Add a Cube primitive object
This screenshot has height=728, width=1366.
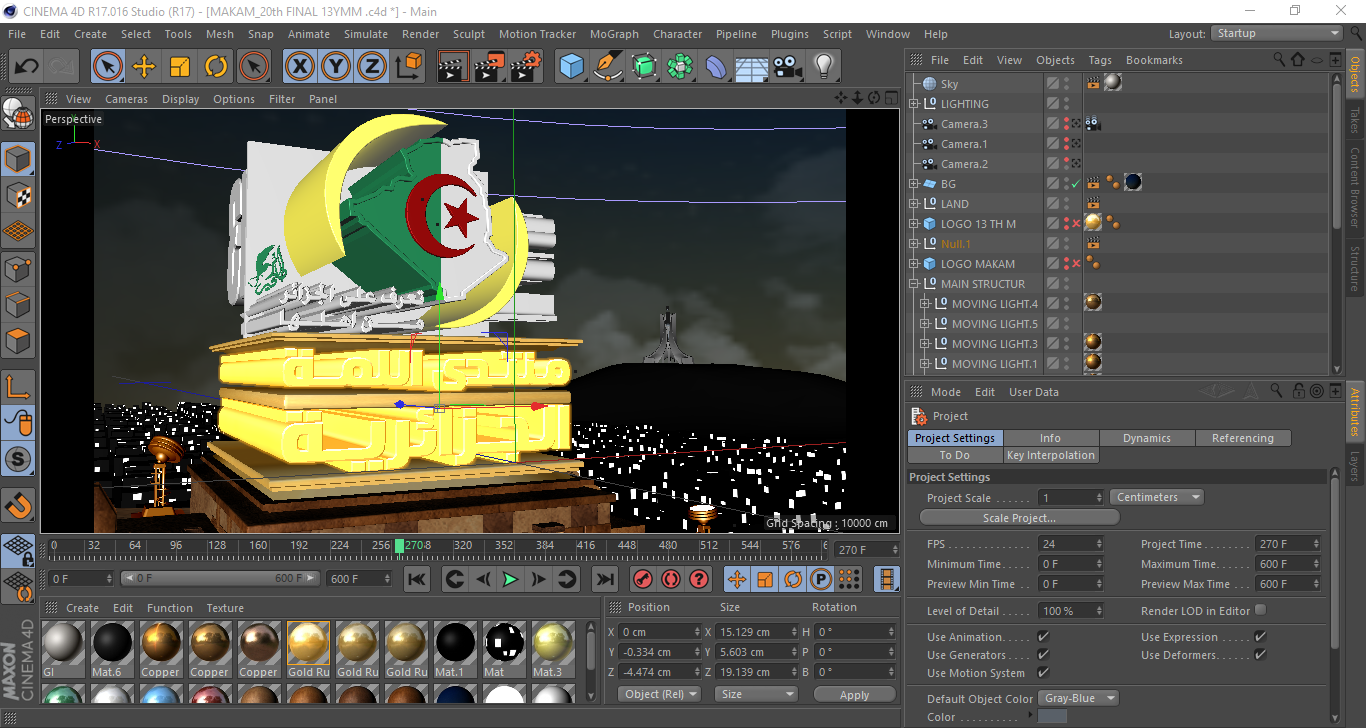point(572,67)
